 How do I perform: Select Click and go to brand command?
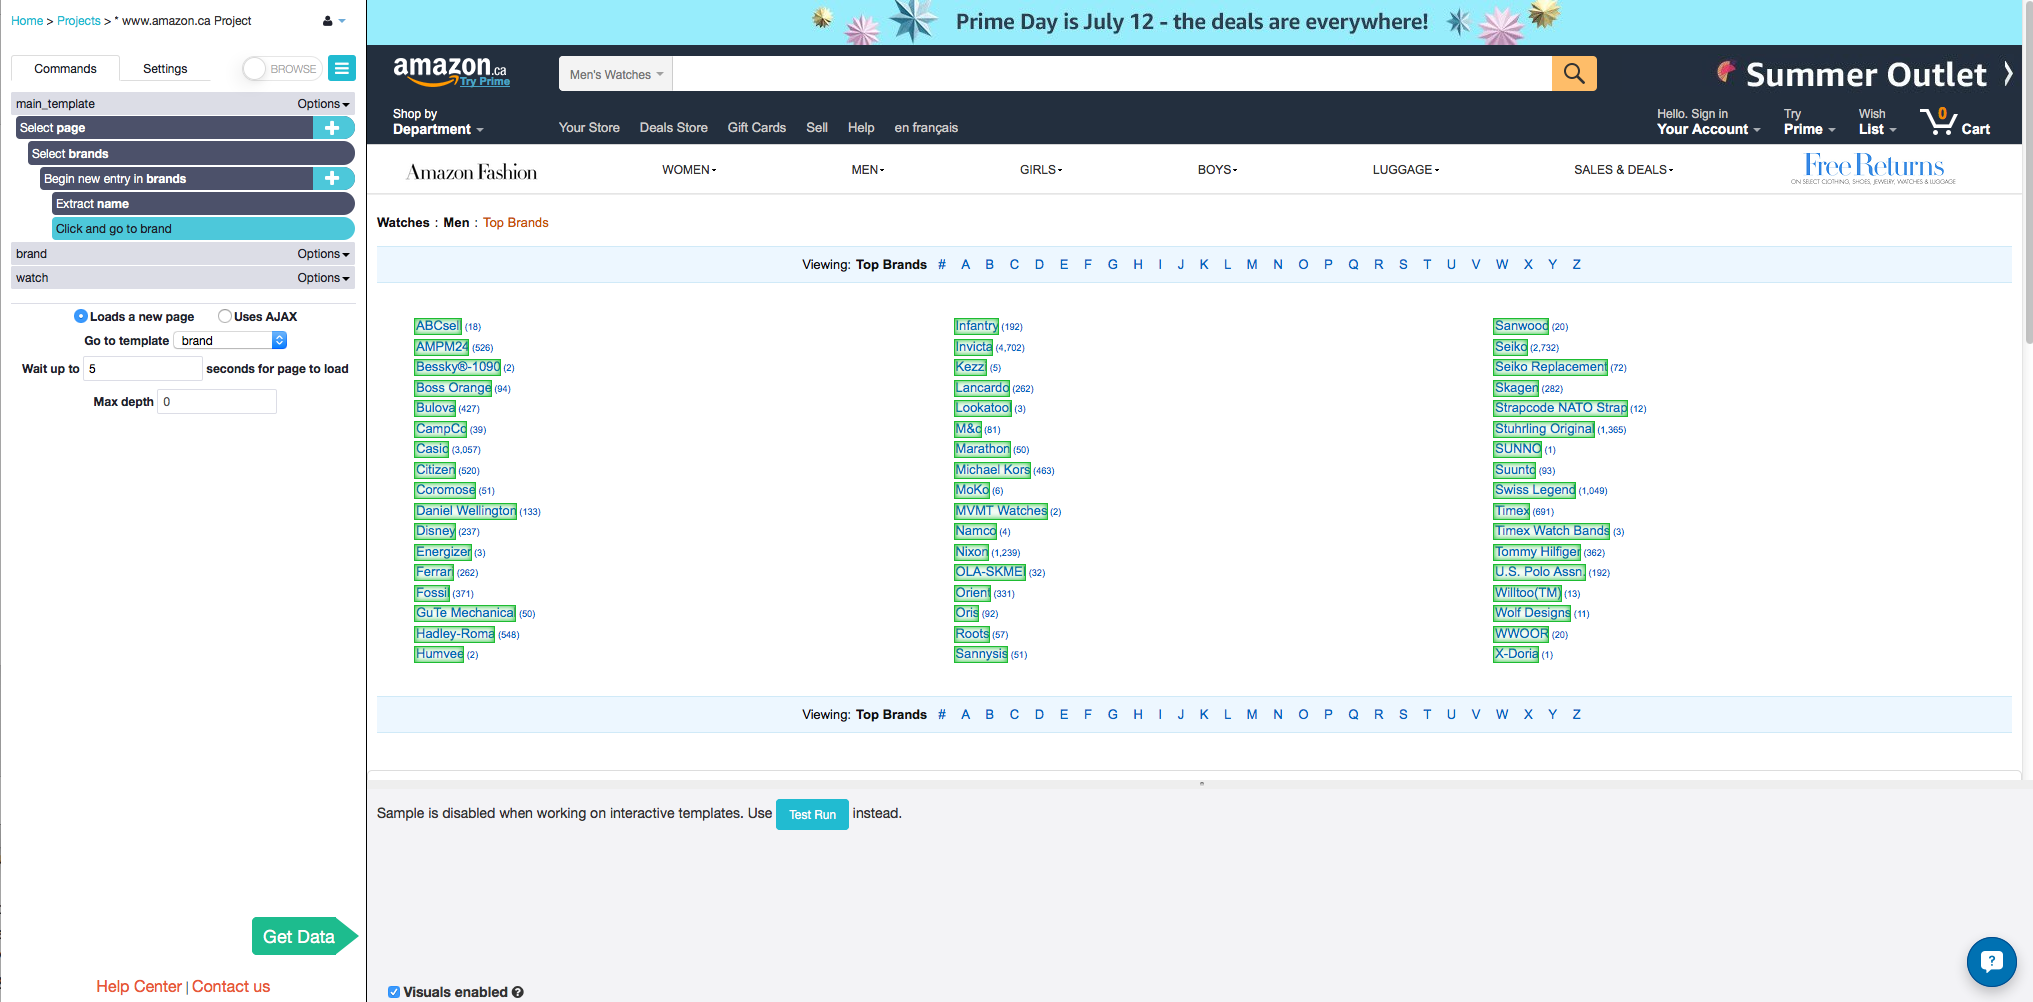tap(203, 229)
